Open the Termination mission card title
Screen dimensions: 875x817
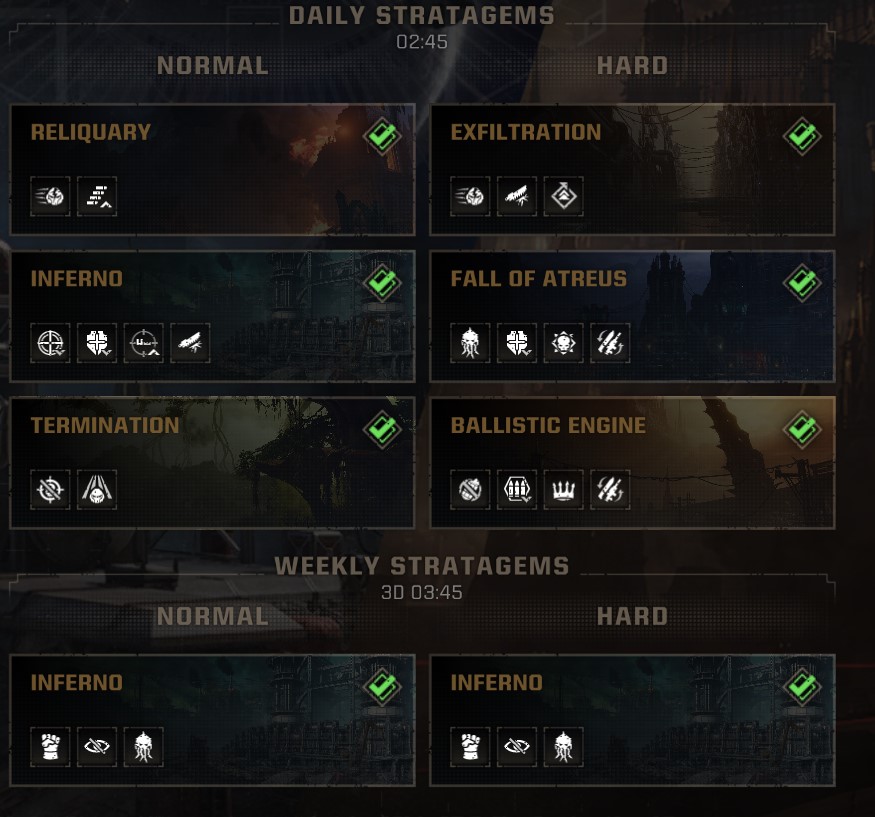pos(104,425)
